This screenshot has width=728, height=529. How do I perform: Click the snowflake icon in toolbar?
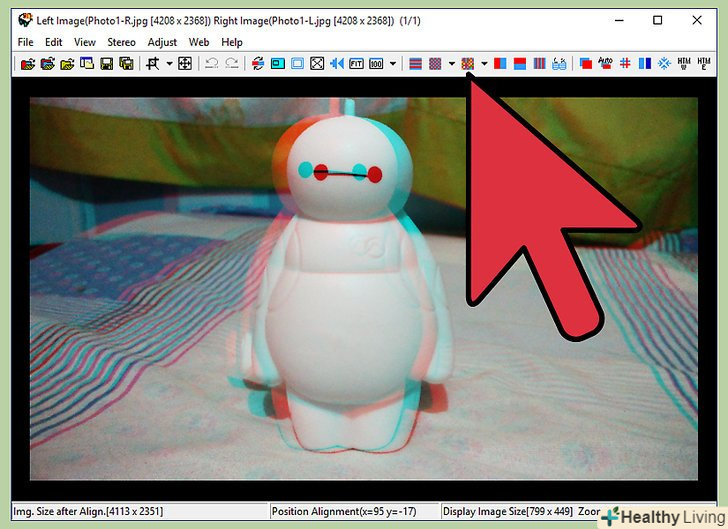[x=662, y=63]
